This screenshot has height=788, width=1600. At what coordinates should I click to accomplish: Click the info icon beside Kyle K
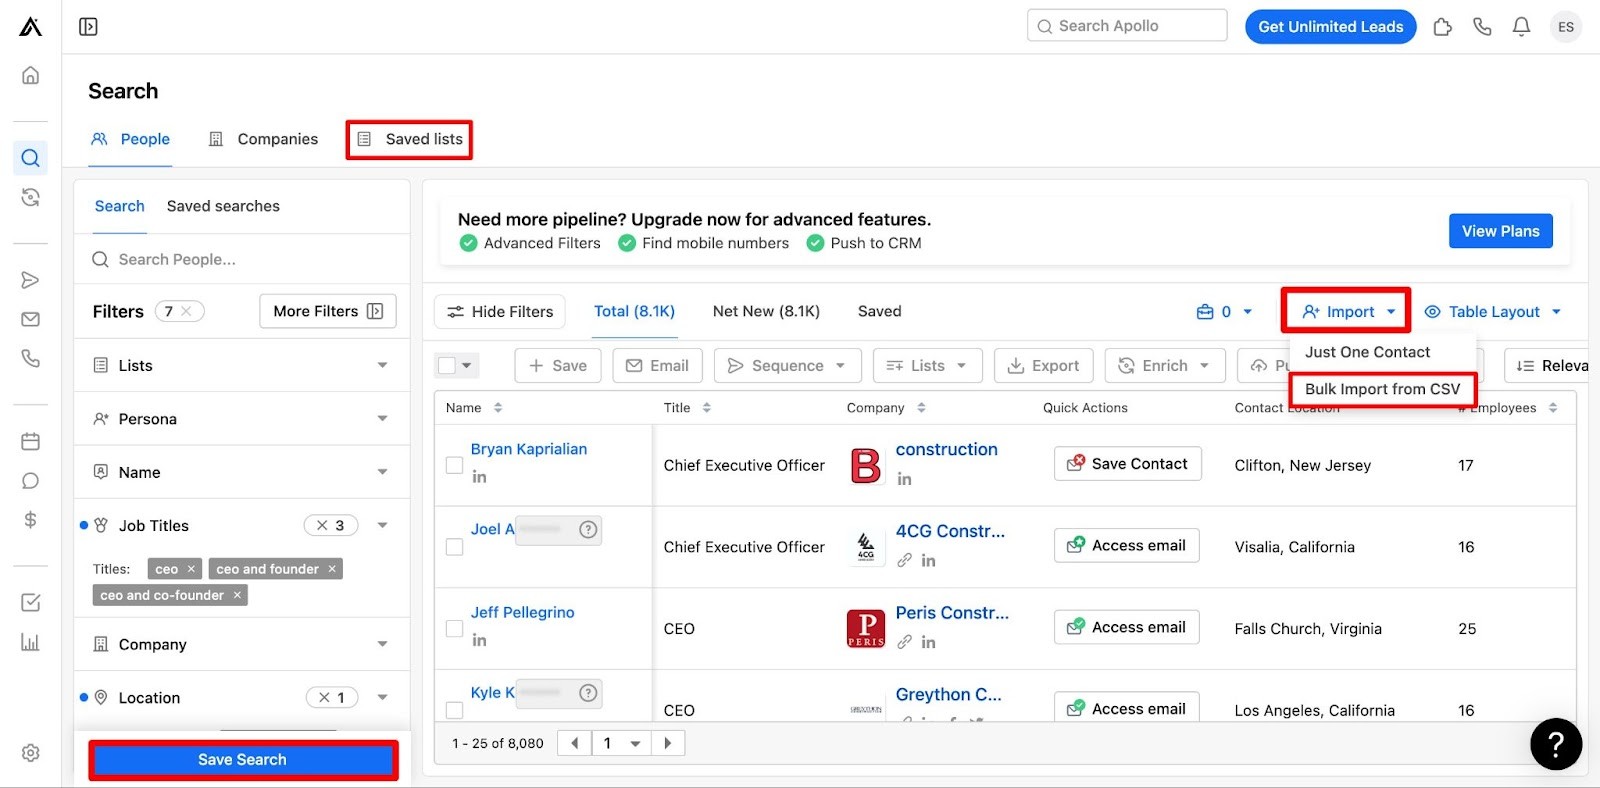[x=589, y=692]
